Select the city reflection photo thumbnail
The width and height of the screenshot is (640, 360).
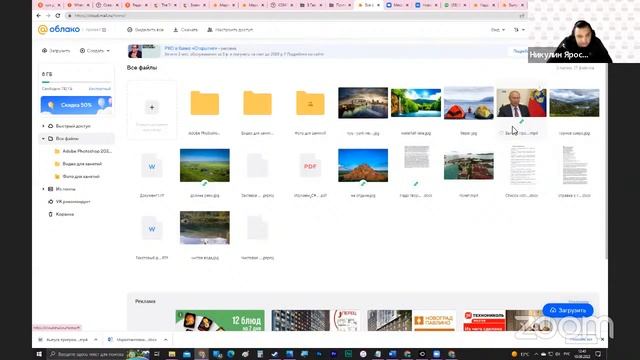[363, 103]
